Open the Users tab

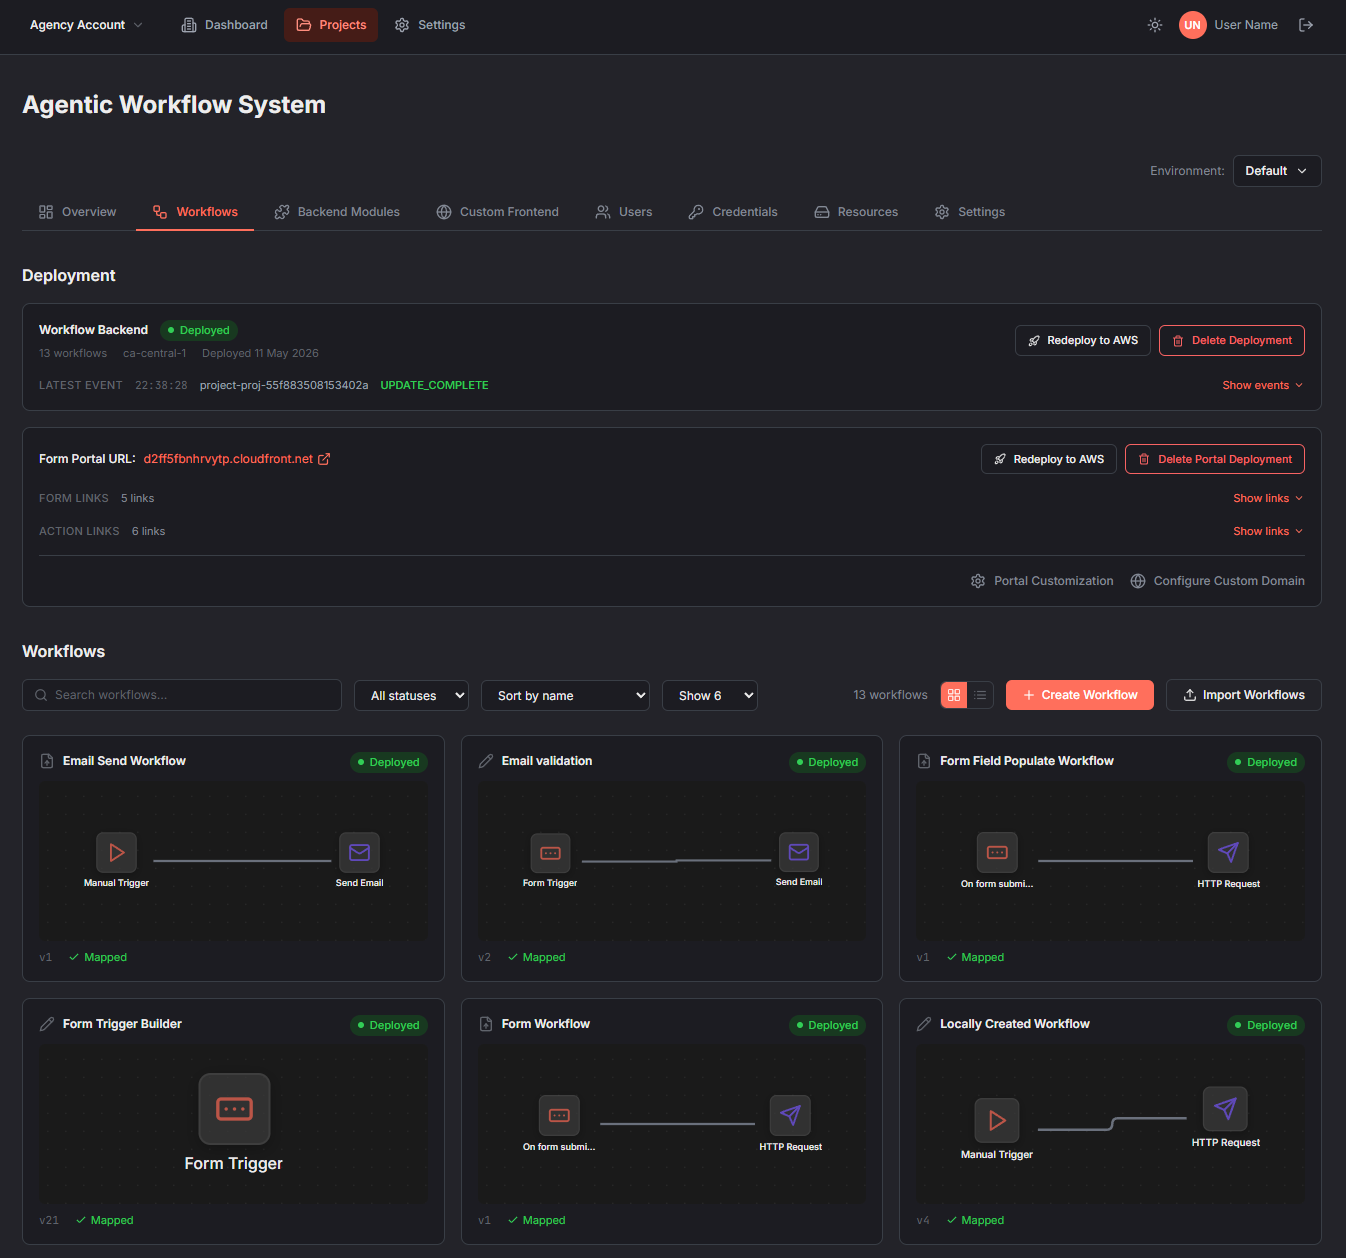[x=624, y=212]
